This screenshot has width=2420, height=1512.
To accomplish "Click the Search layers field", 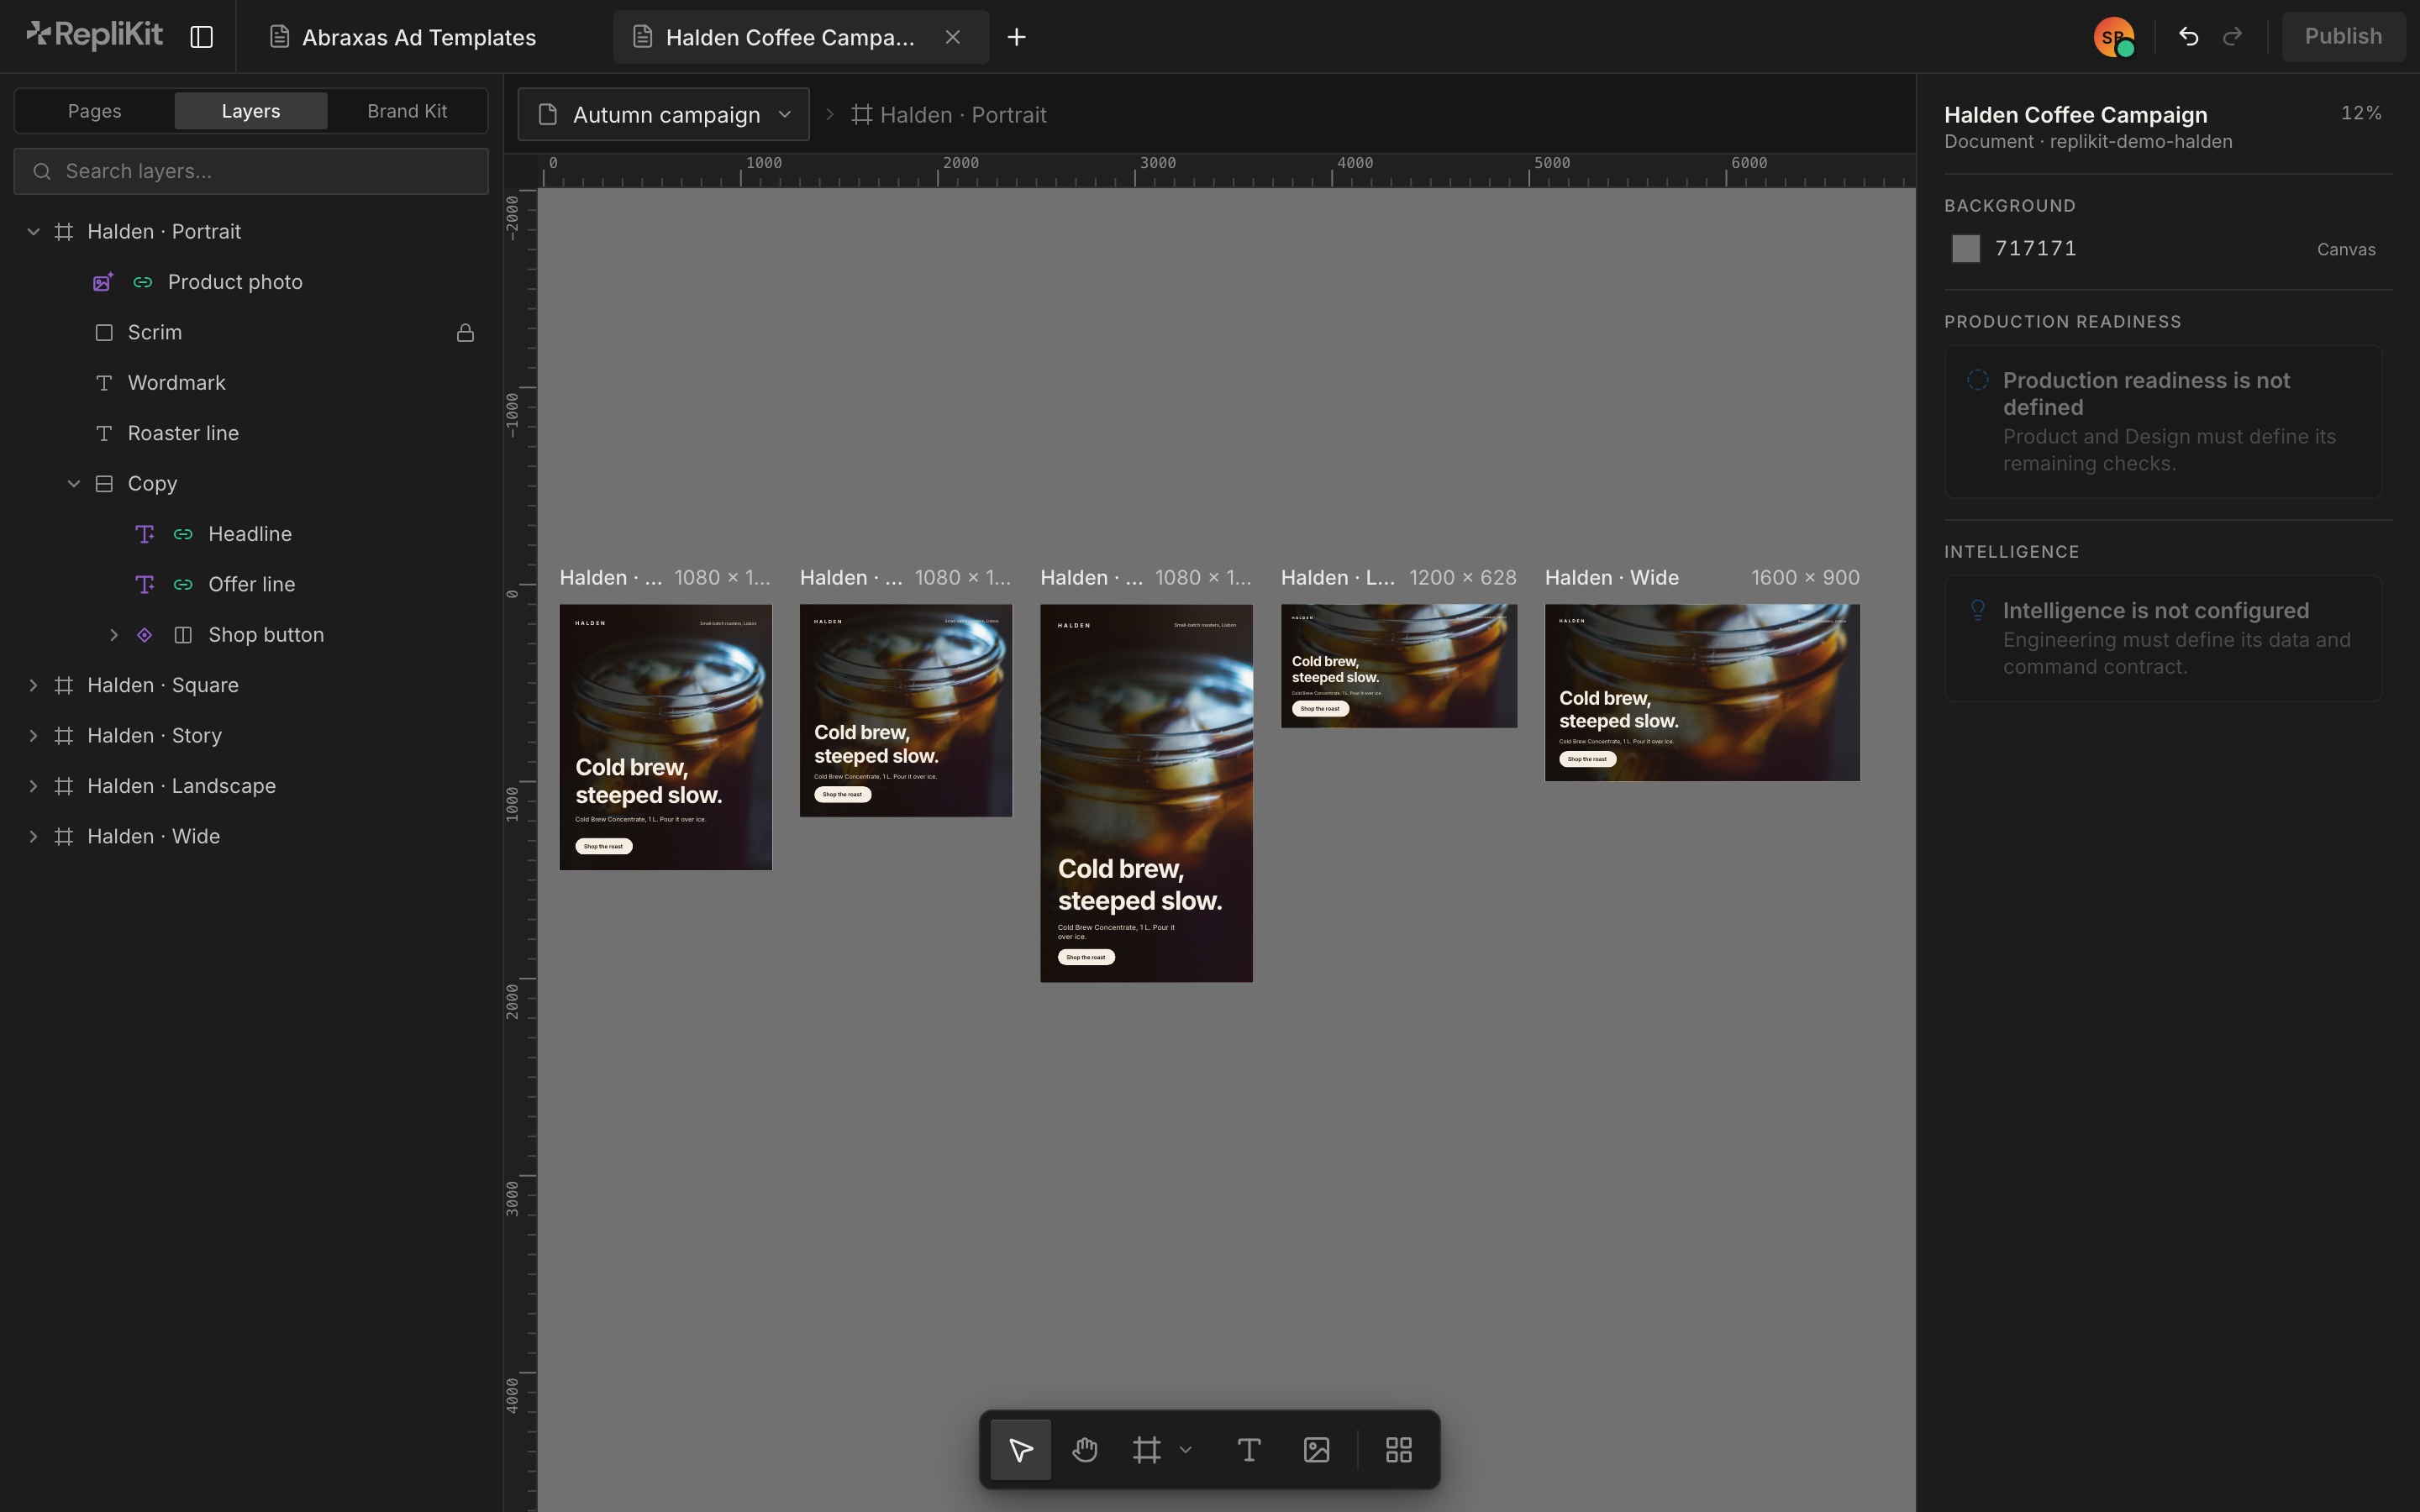I will (251, 171).
